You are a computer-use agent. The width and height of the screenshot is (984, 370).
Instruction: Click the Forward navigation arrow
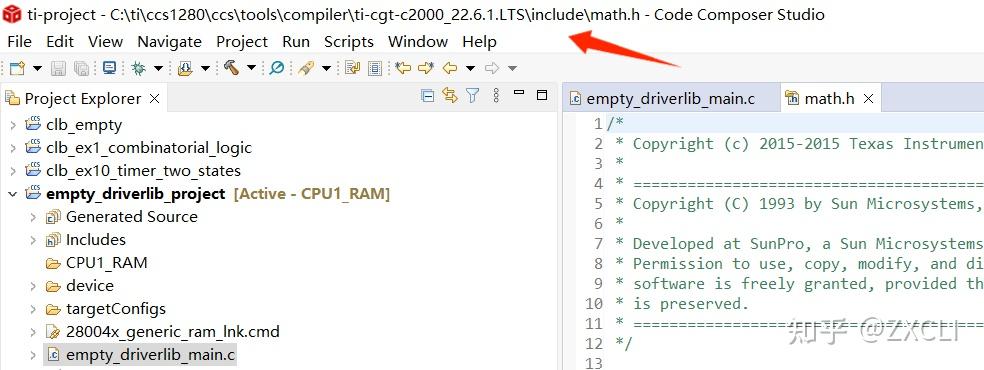tap(492, 68)
